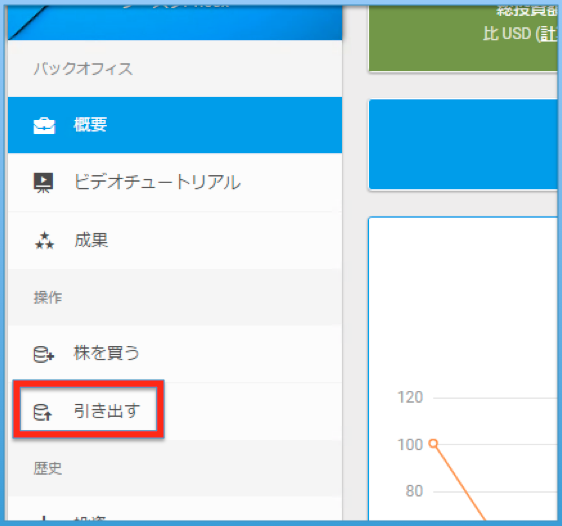Click the 操作 section label
Image resolution: width=562 pixels, height=526 pixels.
48,297
